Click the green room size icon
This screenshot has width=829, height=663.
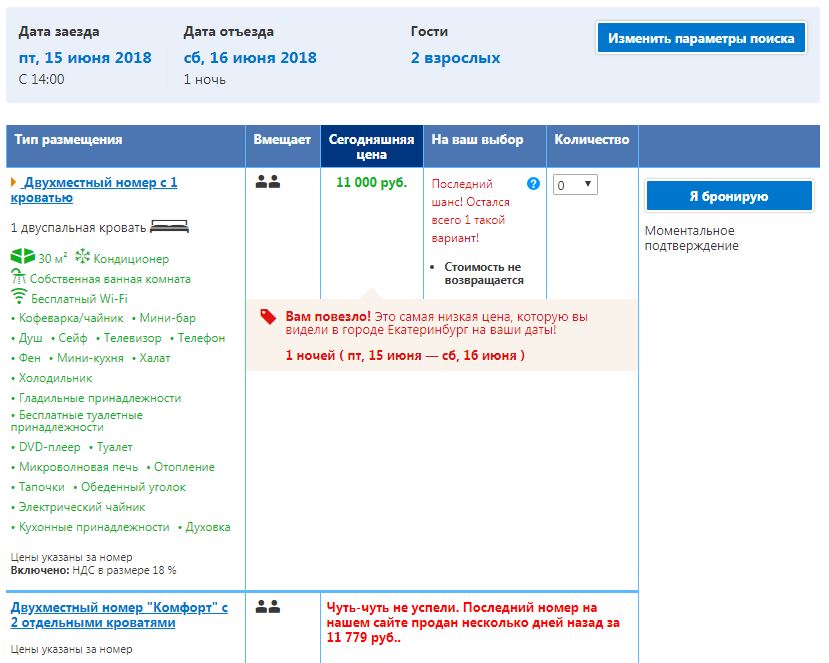pos(22,258)
